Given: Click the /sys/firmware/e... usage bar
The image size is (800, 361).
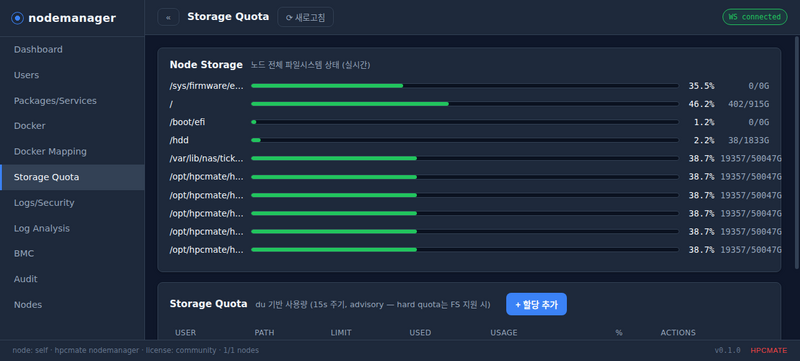Looking at the screenshot, I should (465, 86).
